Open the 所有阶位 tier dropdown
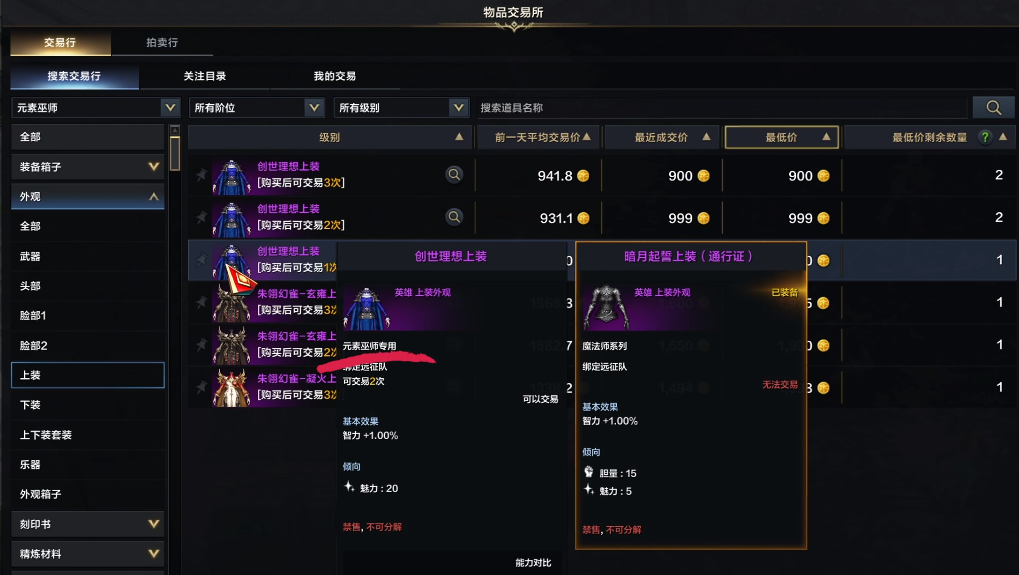This screenshot has height=575, width=1019. (257, 108)
